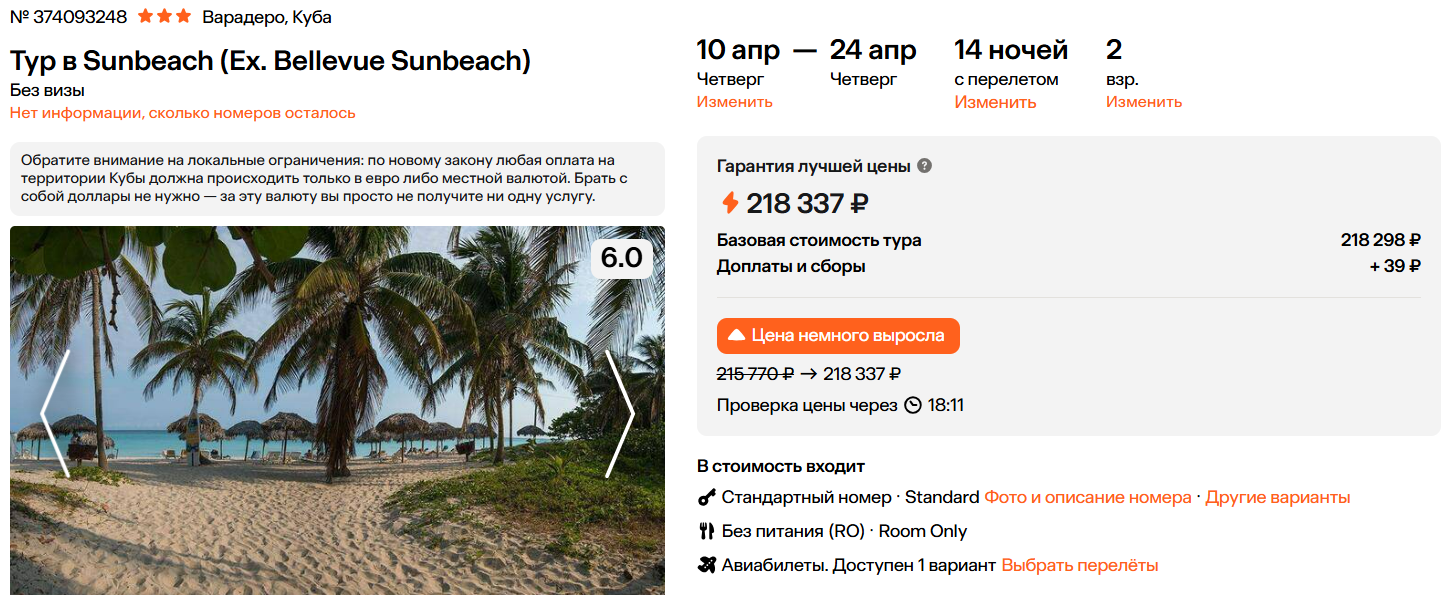Change the number of adults
Screen dimensions: 1456x595
click(1143, 102)
